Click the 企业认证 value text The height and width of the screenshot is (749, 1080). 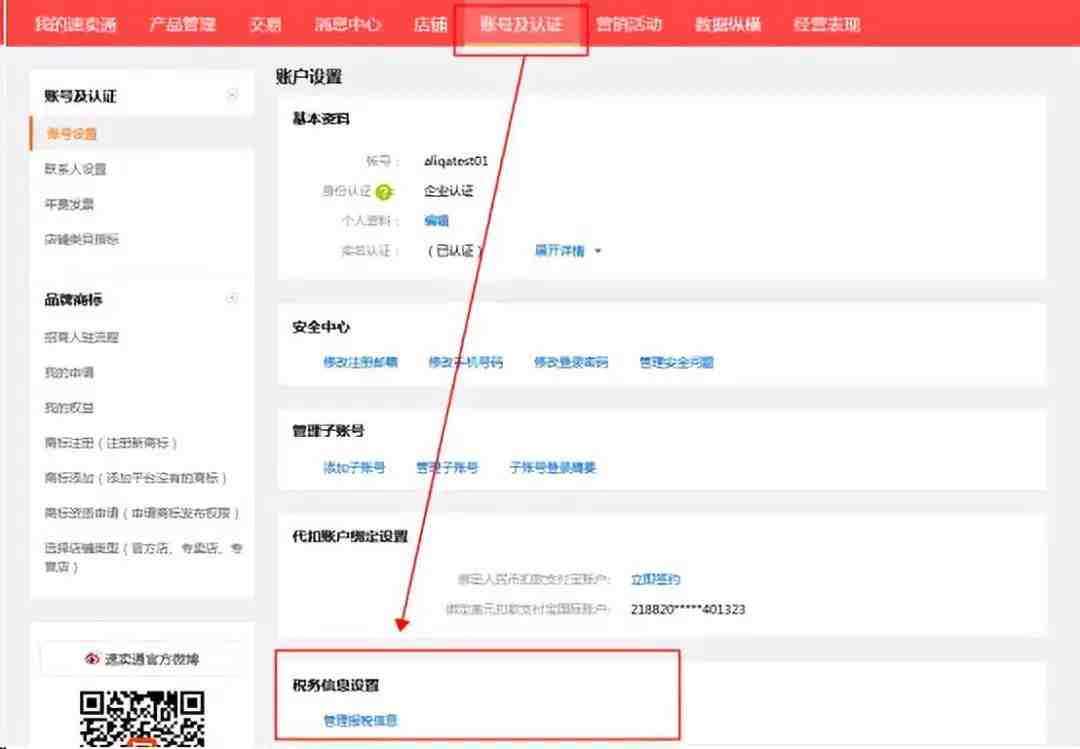448,191
